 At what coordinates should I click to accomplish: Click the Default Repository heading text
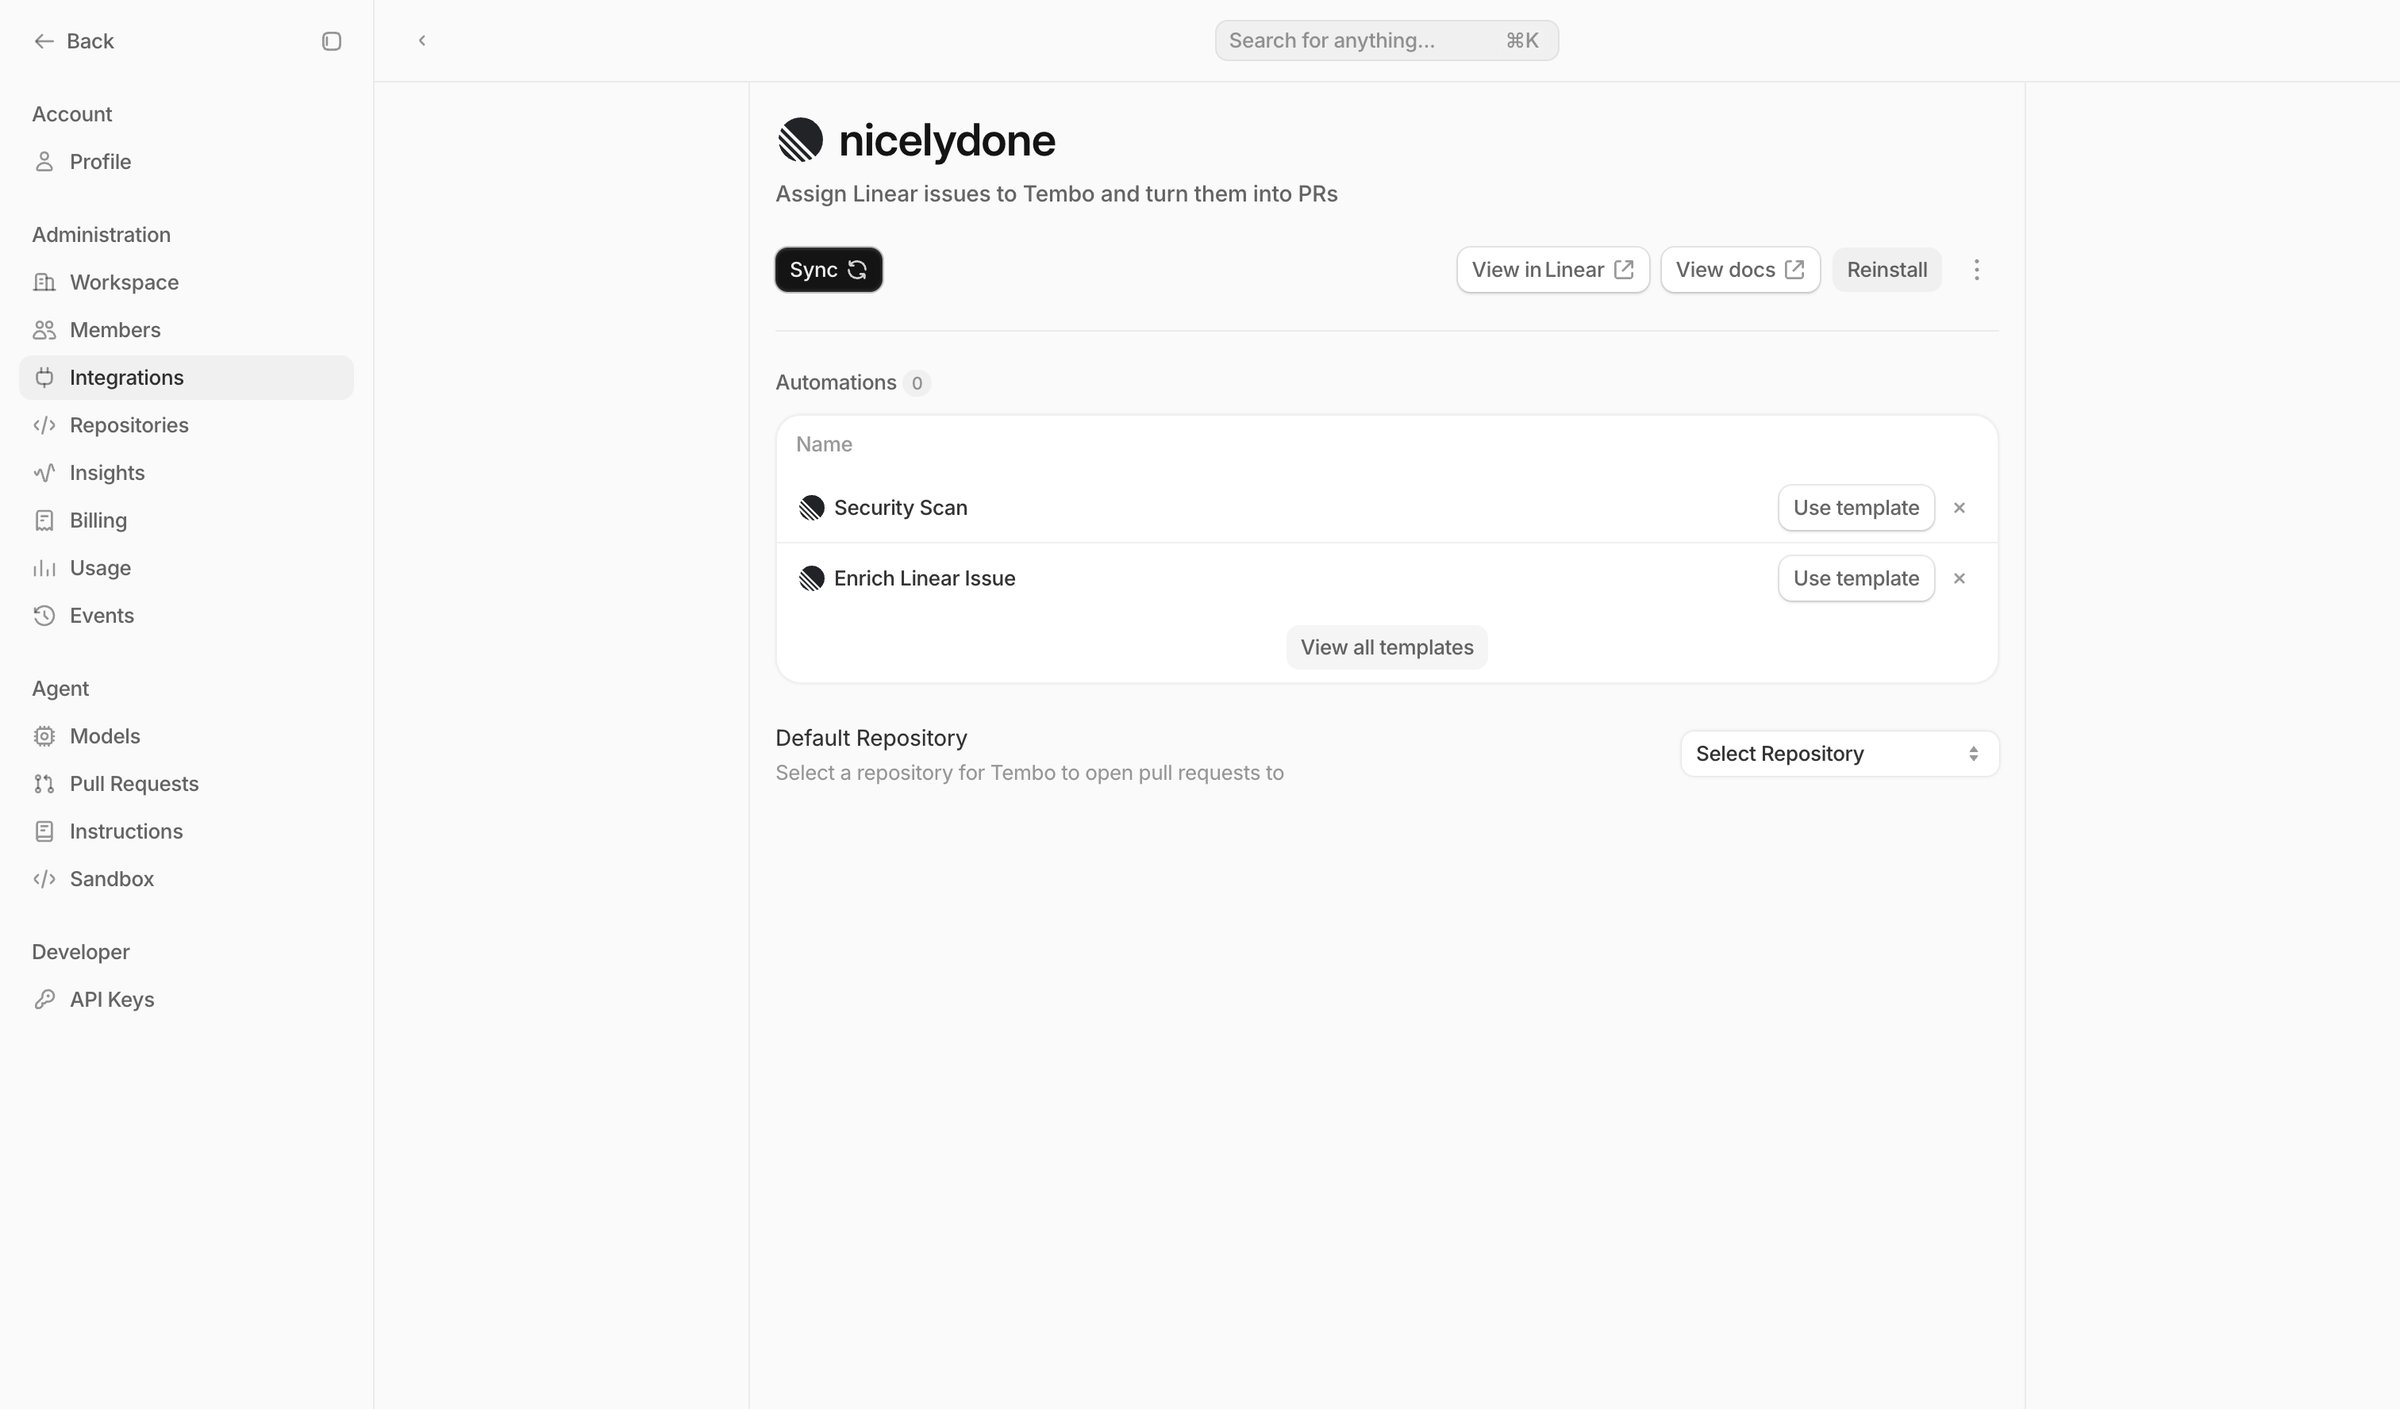(871, 738)
